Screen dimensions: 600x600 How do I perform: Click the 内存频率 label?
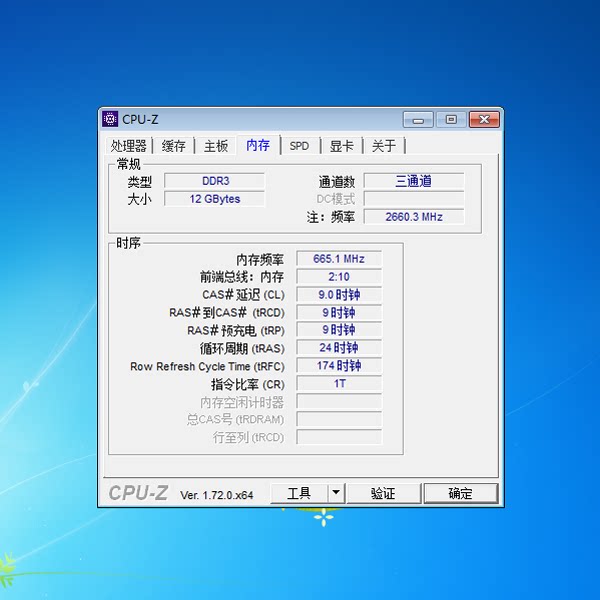(260, 260)
